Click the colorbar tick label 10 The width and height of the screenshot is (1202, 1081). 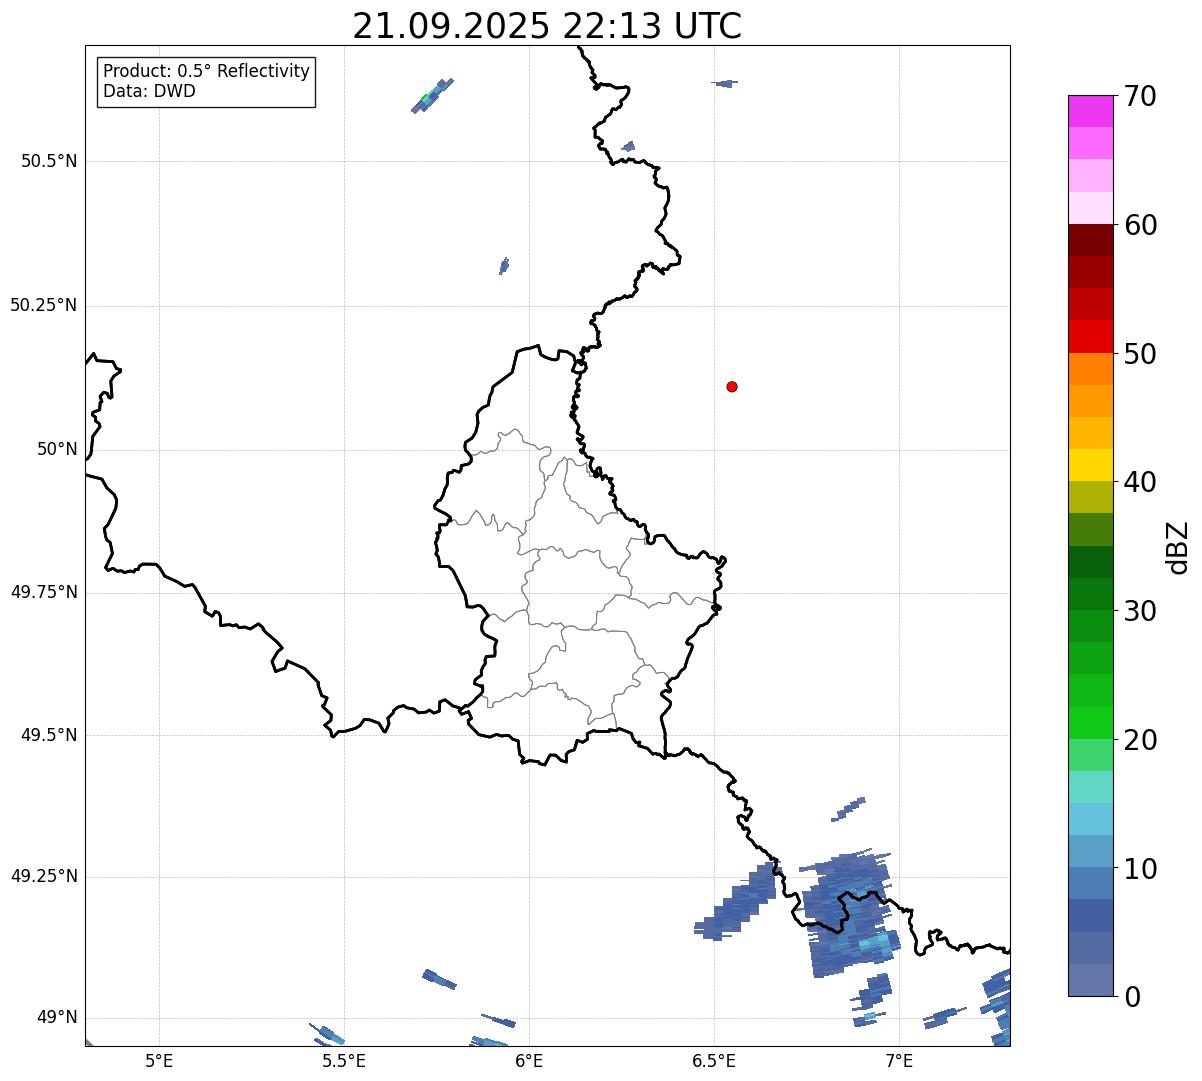coord(1140,869)
